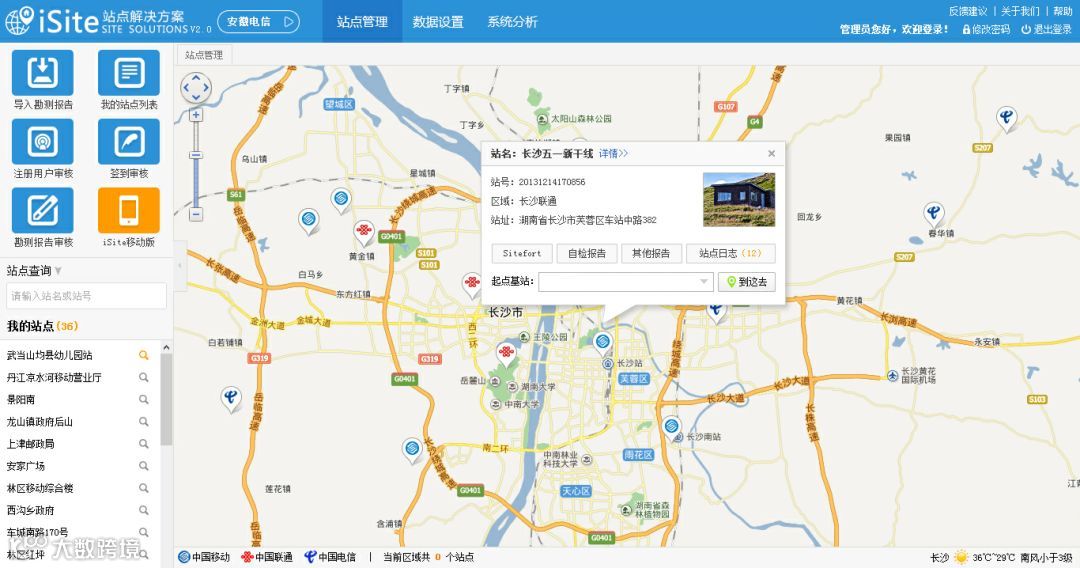Switch to 站点管理 top menu
Screen dimensions: 1080x568
[362, 22]
